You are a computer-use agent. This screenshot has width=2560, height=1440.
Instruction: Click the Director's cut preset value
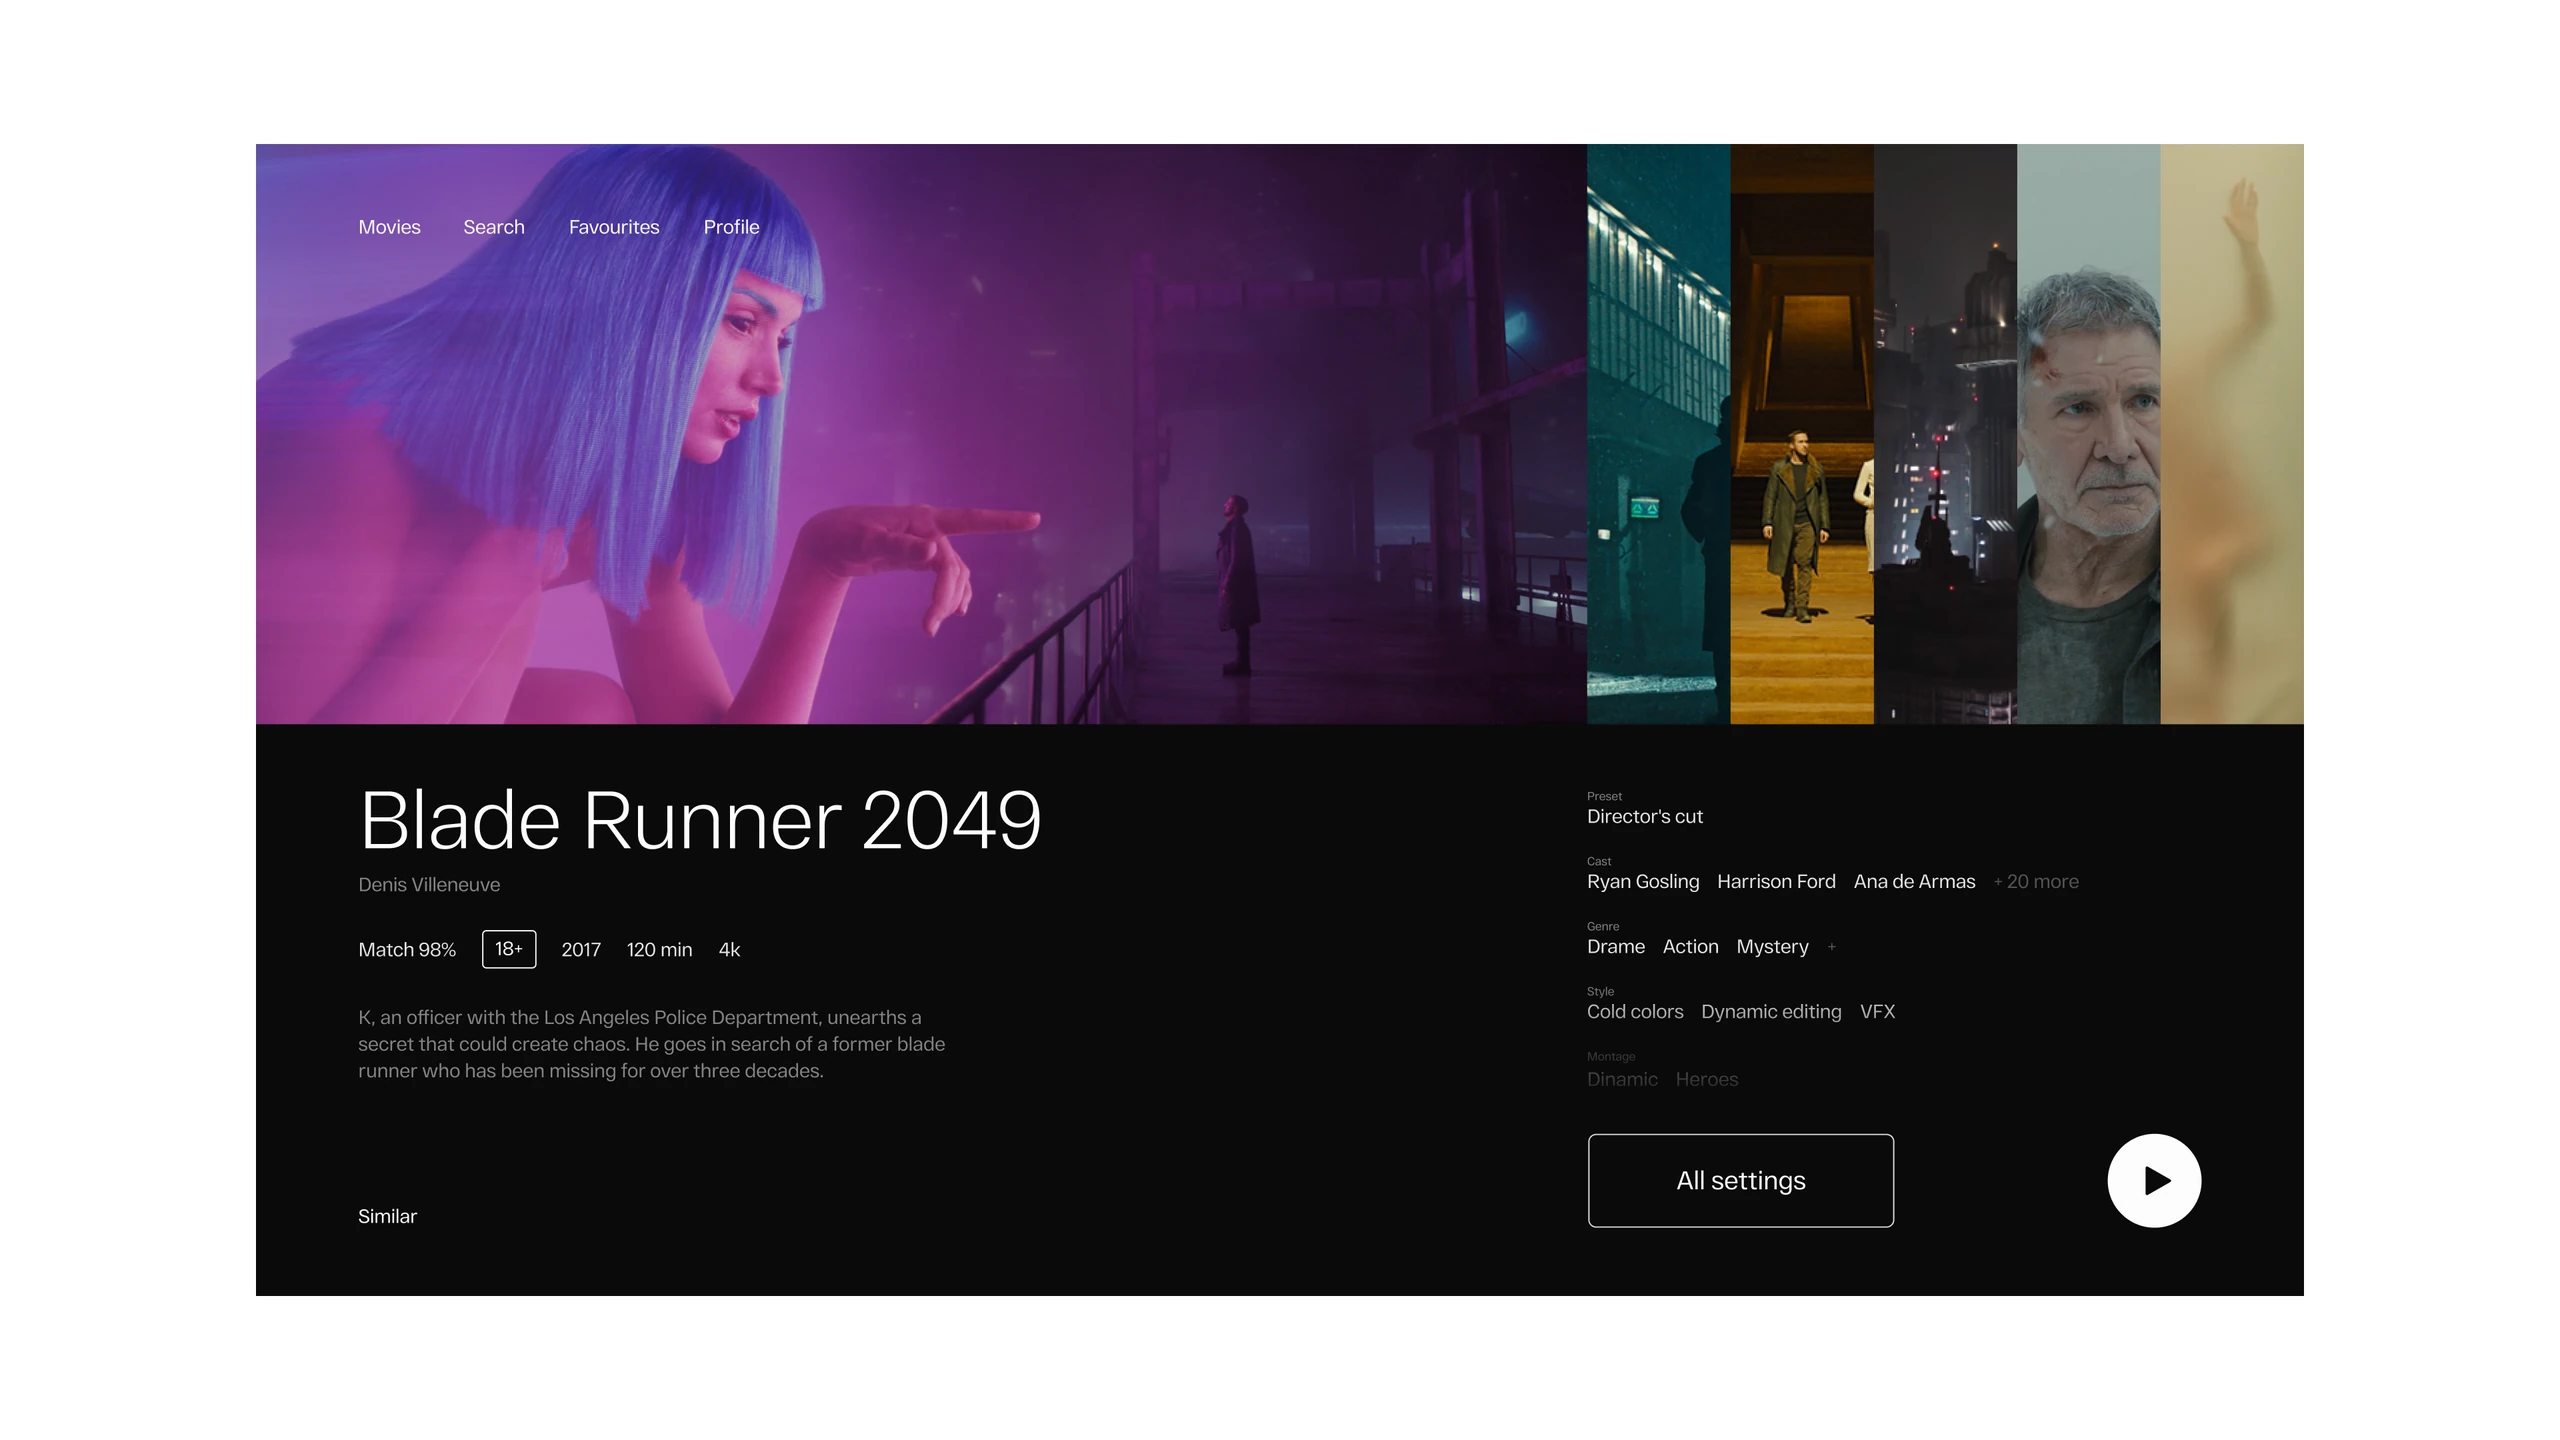1644,816
